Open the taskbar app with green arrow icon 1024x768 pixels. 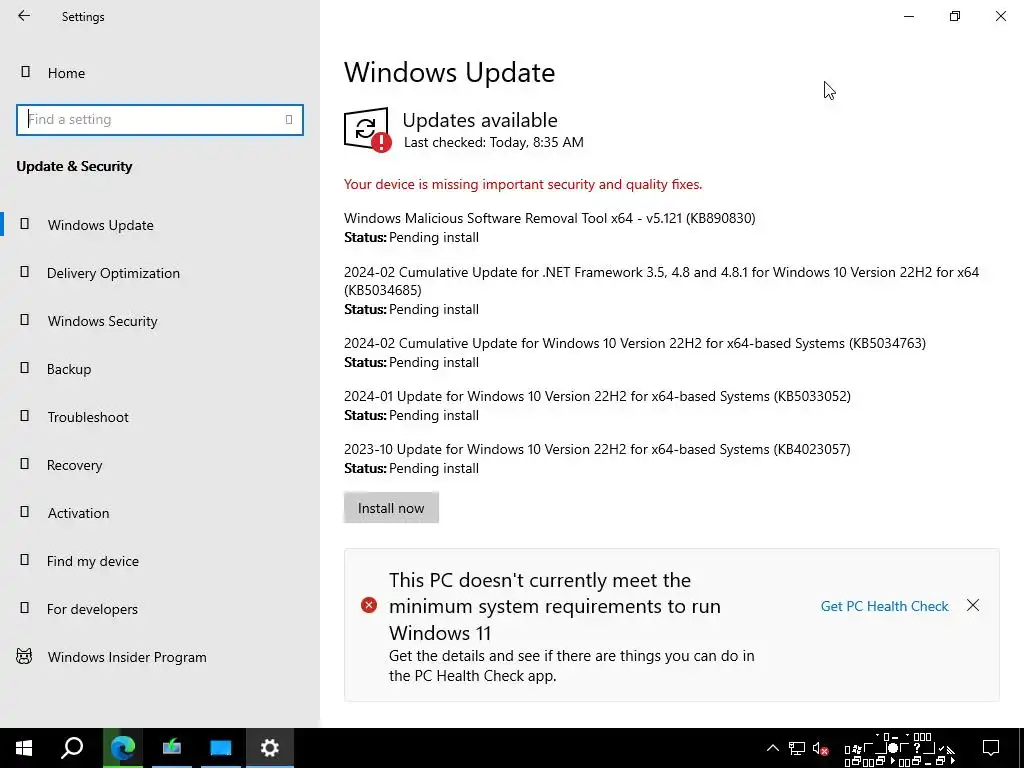pyautogui.click(x=172, y=748)
